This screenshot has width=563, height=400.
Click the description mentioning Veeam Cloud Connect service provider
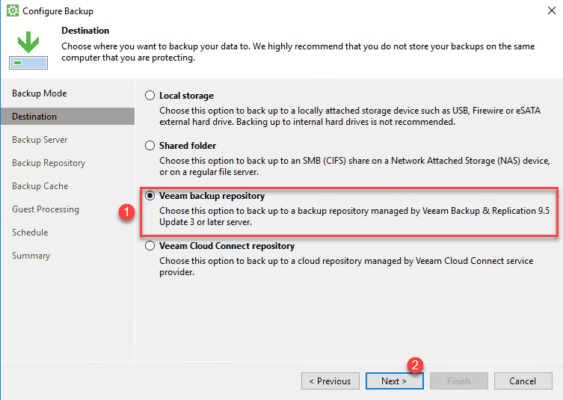(346, 266)
